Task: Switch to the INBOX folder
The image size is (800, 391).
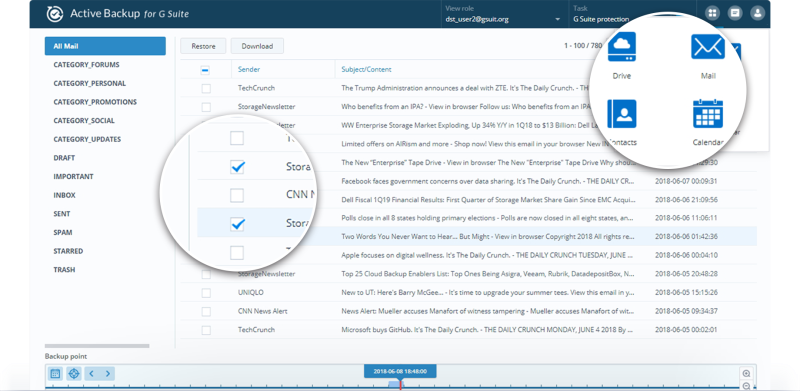Action: click(65, 195)
